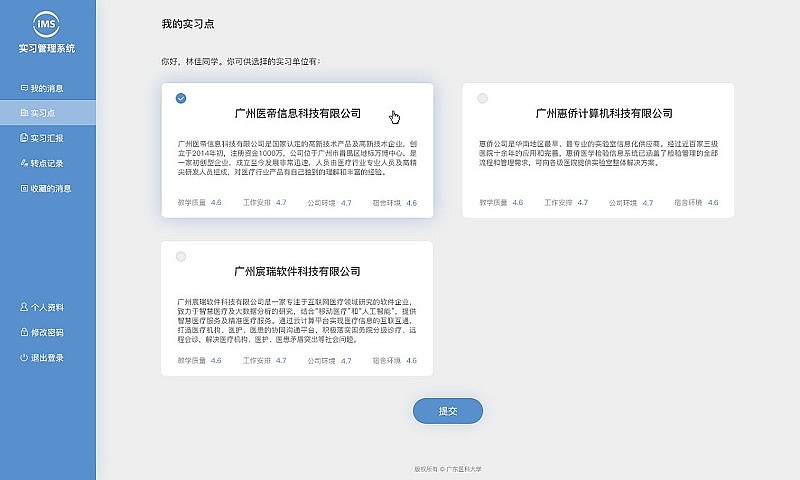Screen dimensions: 800x480
Task: Click 宿舍环境 4.6 on the 宸瑞 card
Action: (x=395, y=361)
